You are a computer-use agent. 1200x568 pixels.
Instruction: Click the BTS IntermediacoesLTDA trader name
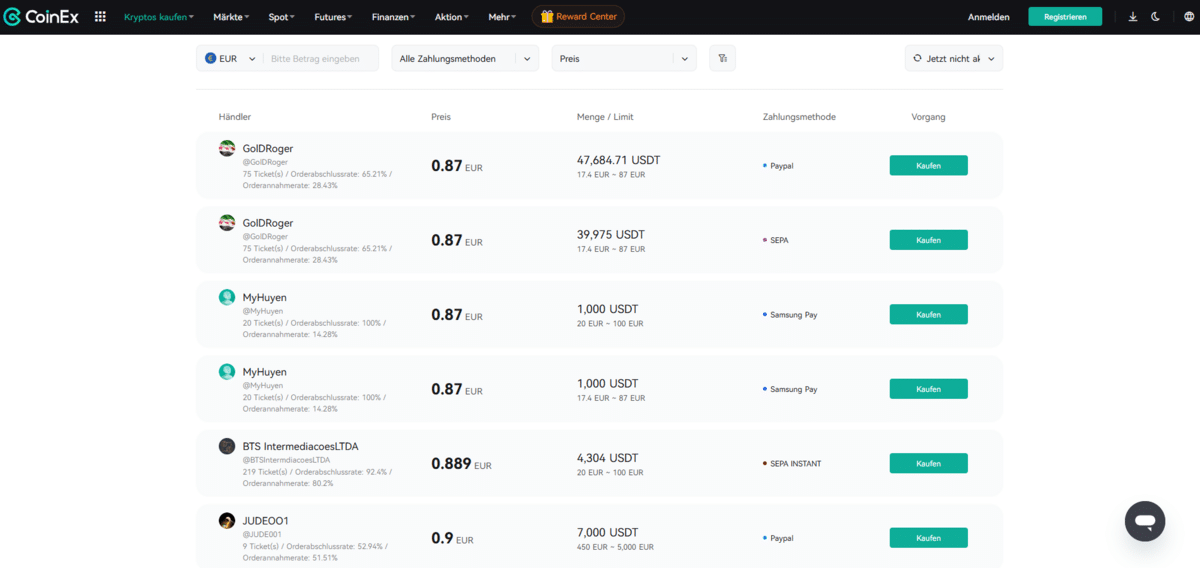[x=300, y=446]
